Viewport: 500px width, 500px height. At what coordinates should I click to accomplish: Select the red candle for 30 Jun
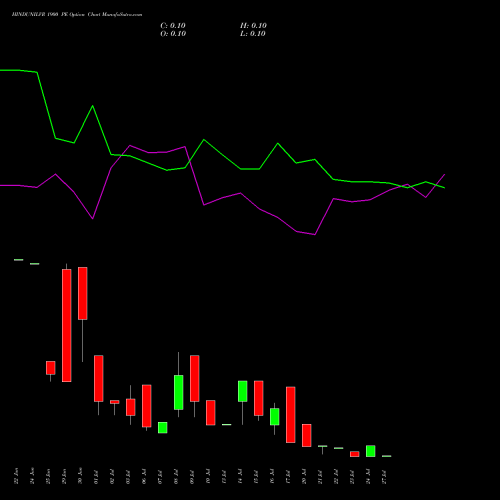(x=83, y=293)
